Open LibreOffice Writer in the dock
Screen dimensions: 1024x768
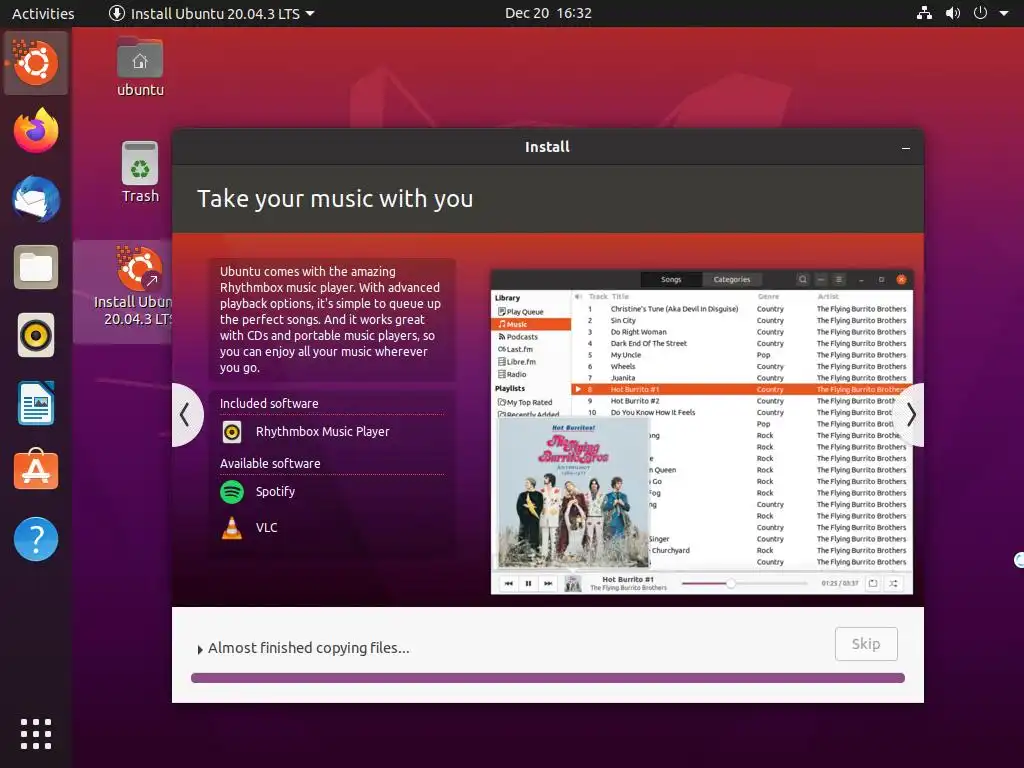[35, 404]
